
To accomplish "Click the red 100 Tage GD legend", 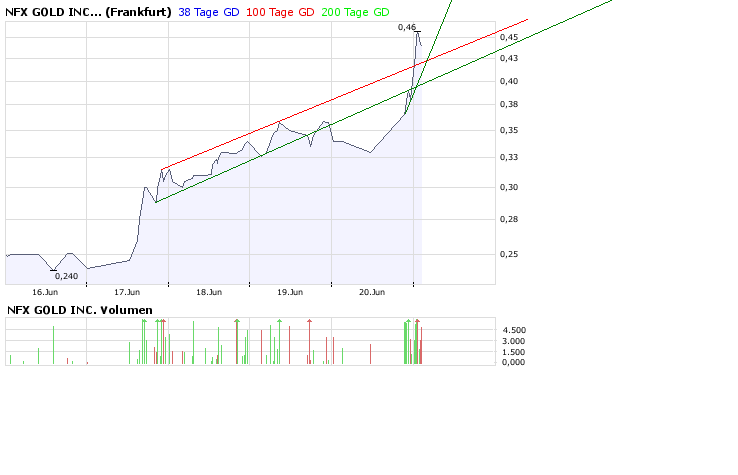I will coord(280,12).
